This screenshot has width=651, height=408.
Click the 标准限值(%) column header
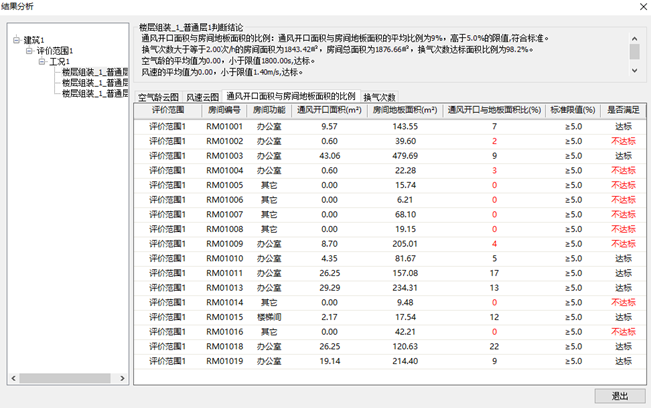pos(573,110)
